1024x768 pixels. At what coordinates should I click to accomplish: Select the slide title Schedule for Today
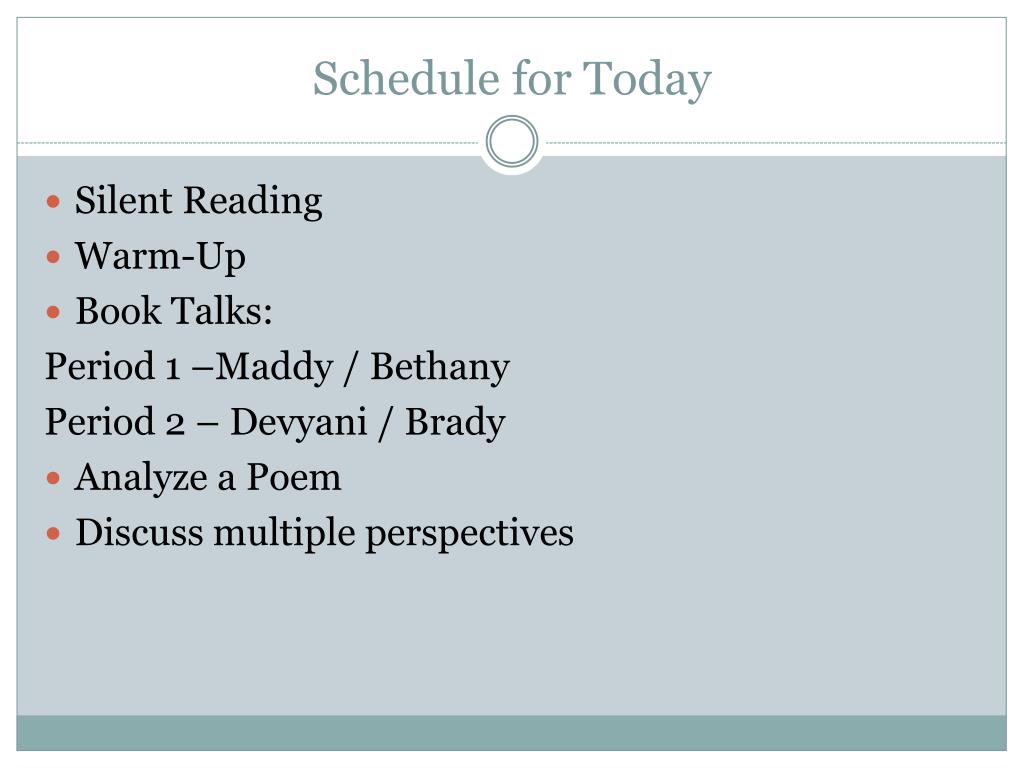click(x=512, y=80)
